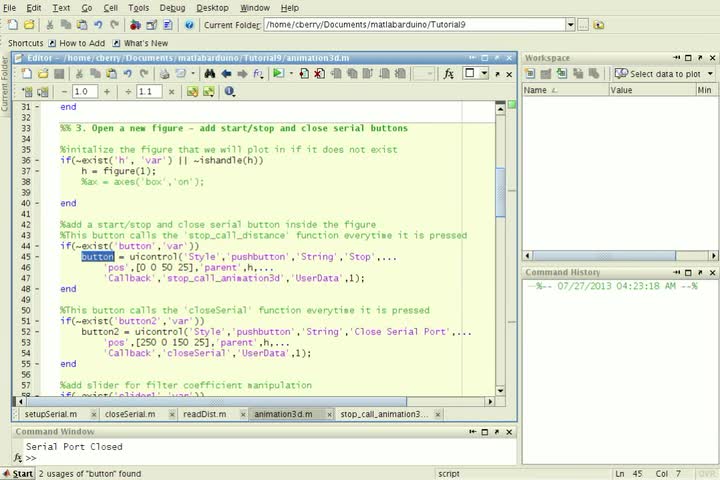Image resolution: width=720 pixels, height=480 pixels.
Task: Click the Editor vertical scrollbar thumb
Action: 500,192
